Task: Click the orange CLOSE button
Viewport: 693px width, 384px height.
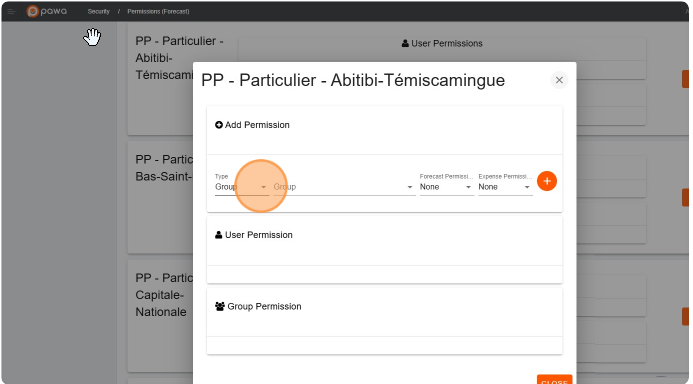Action: click(x=554, y=380)
